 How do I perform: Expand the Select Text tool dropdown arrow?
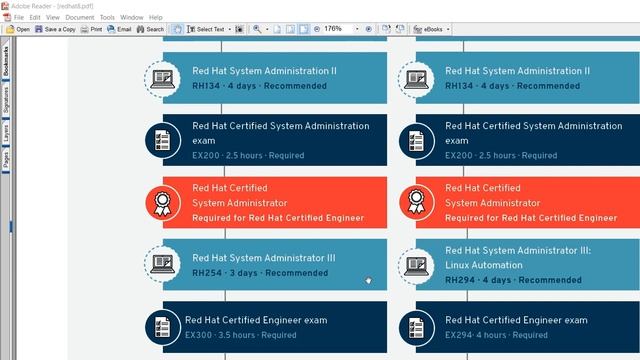tap(229, 29)
